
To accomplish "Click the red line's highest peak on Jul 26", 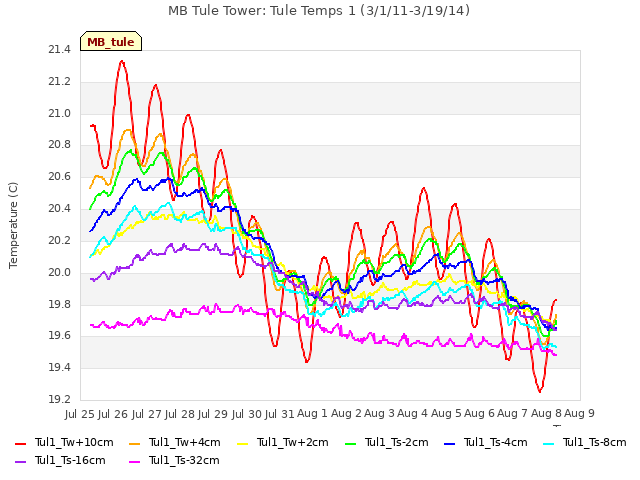I will coord(122,61).
